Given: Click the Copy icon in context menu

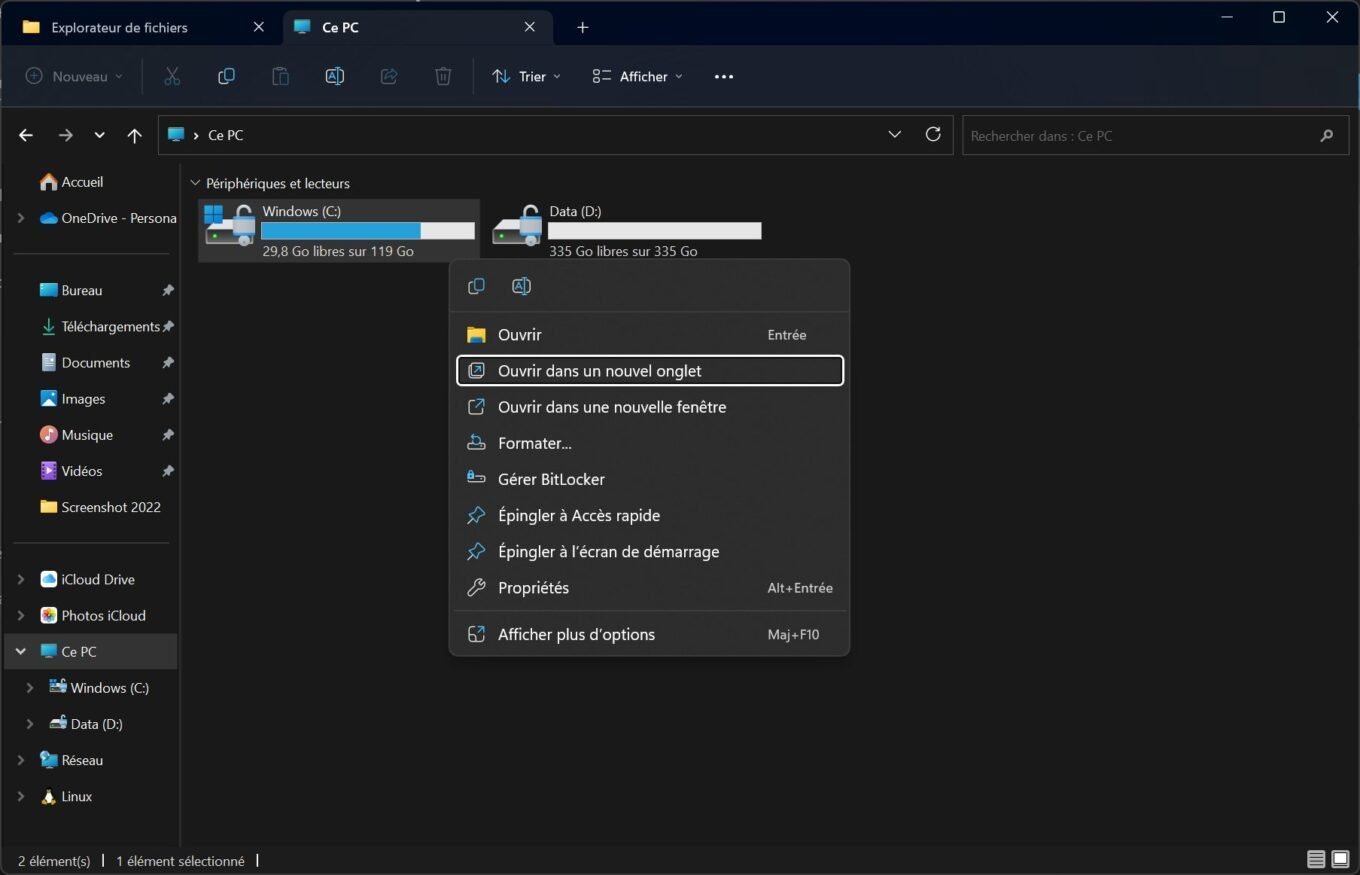Looking at the screenshot, I should point(476,286).
